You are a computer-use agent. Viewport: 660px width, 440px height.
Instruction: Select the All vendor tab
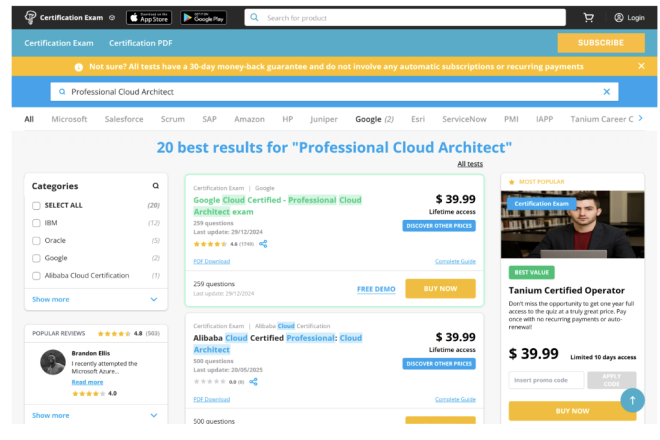(29, 119)
